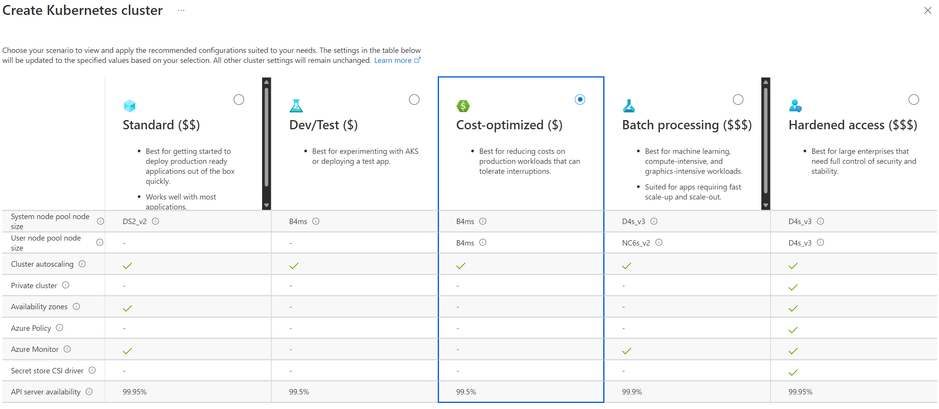The width and height of the screenshot is (939, 409).
Task: Click the Batch processing card scrollbar up arrow
Action: (x=765, y=82)
